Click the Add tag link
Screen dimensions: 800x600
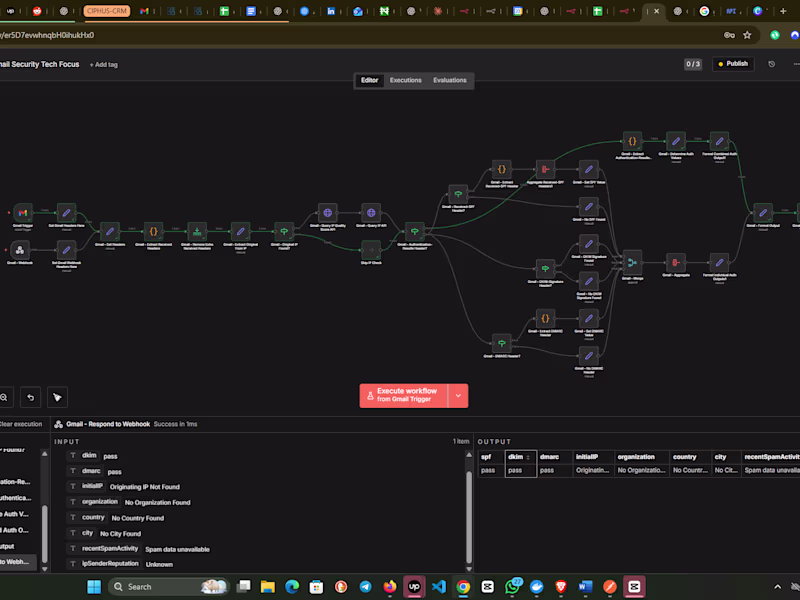(103, 64)
